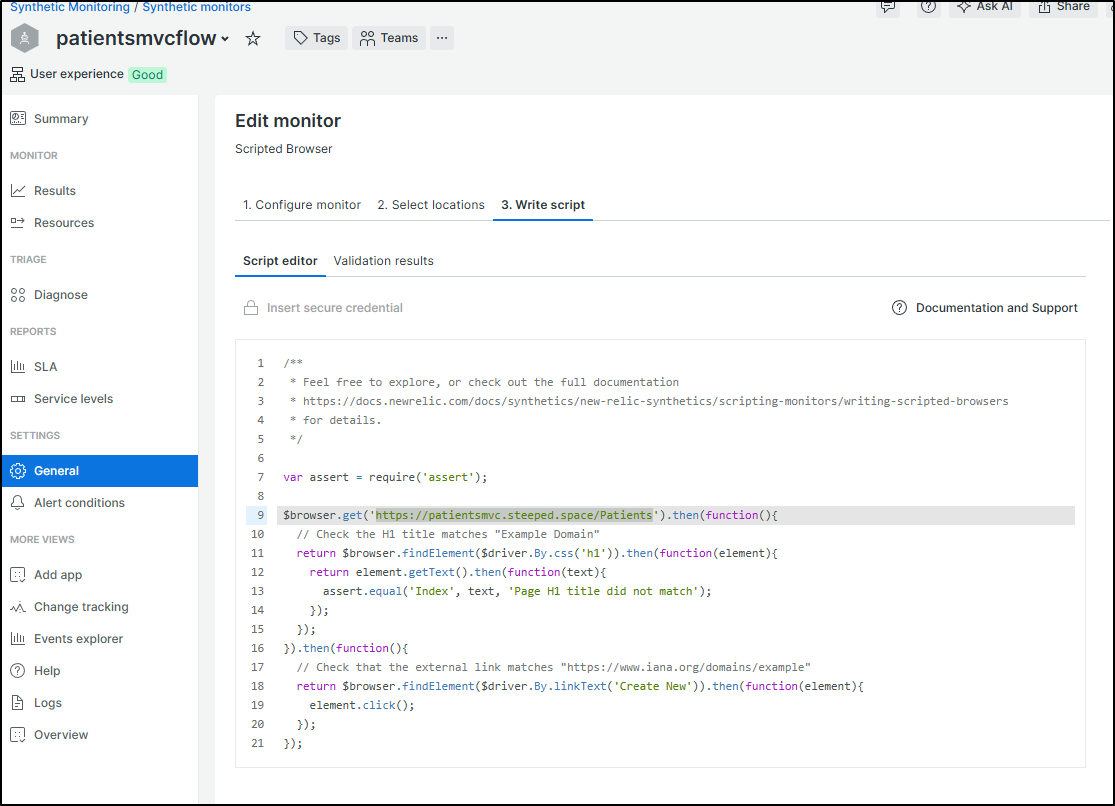
Task: Click the 'Create New' string on line 18
Action: pos(652,686)
